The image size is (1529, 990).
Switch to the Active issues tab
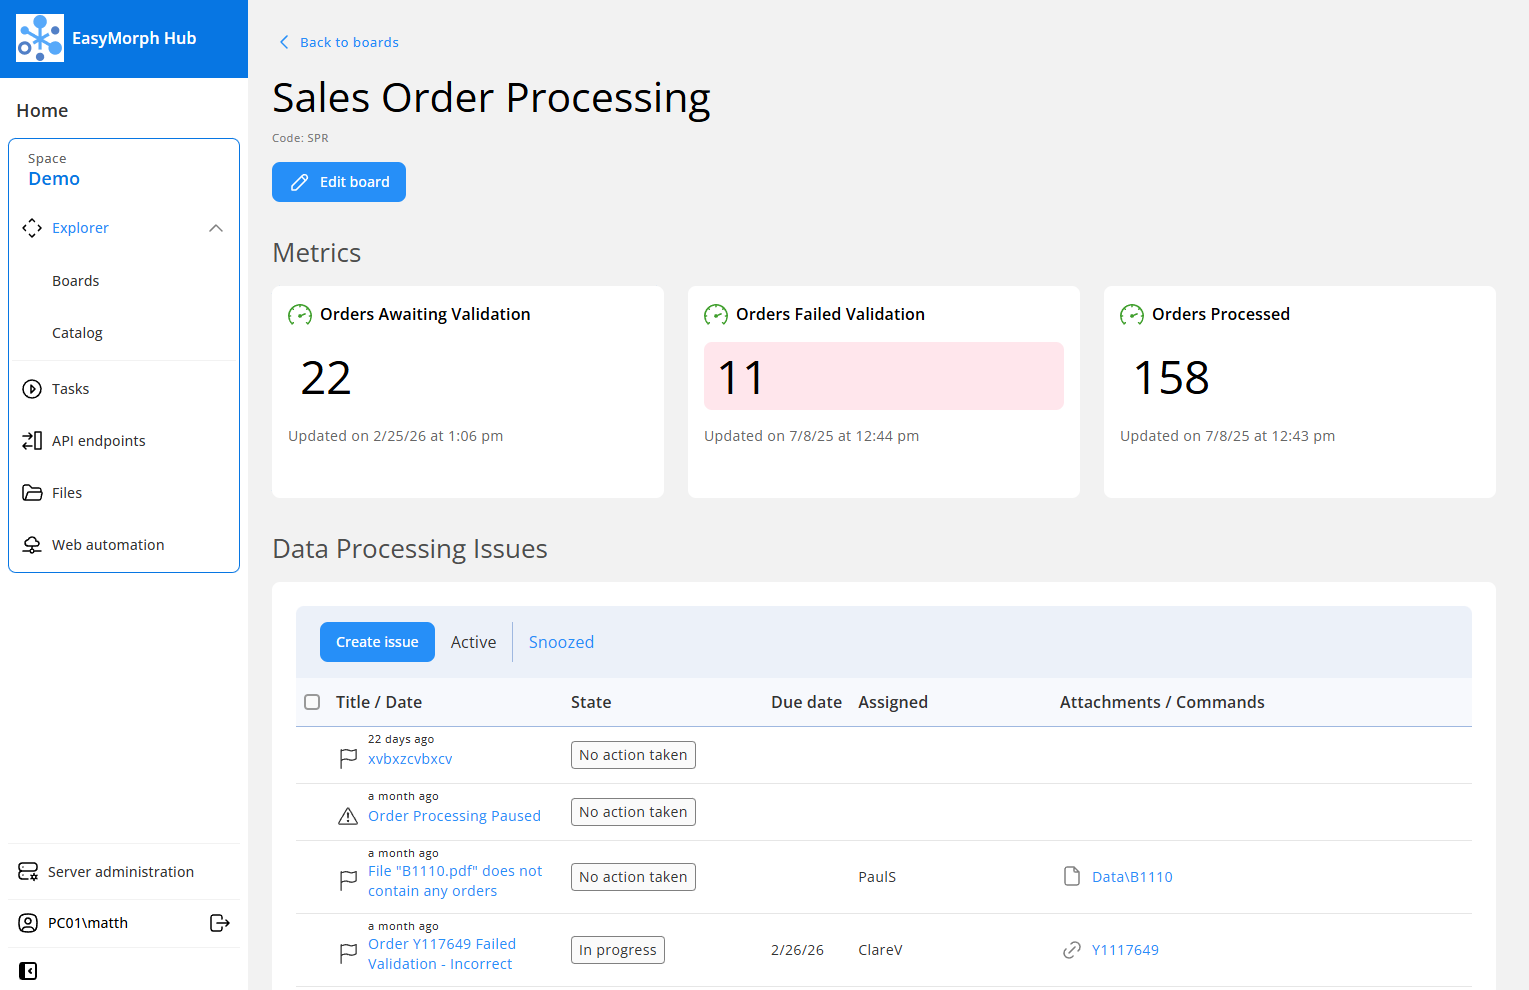click(473, 641)
